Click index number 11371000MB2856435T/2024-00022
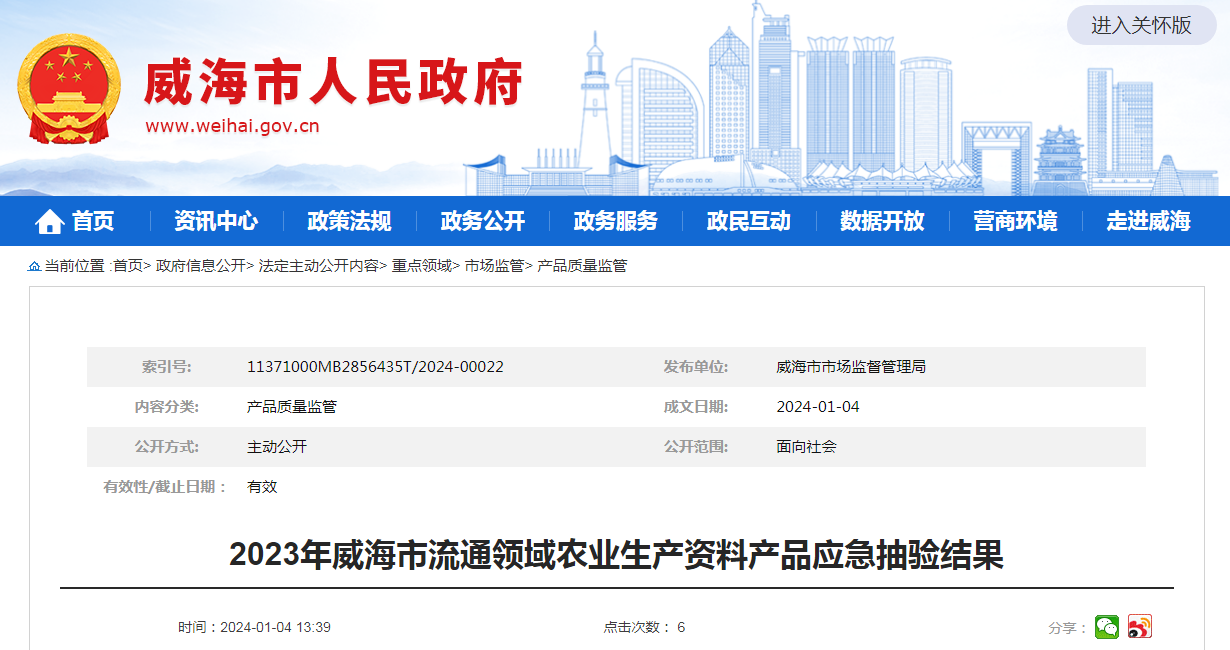 (x=375, y=367)
